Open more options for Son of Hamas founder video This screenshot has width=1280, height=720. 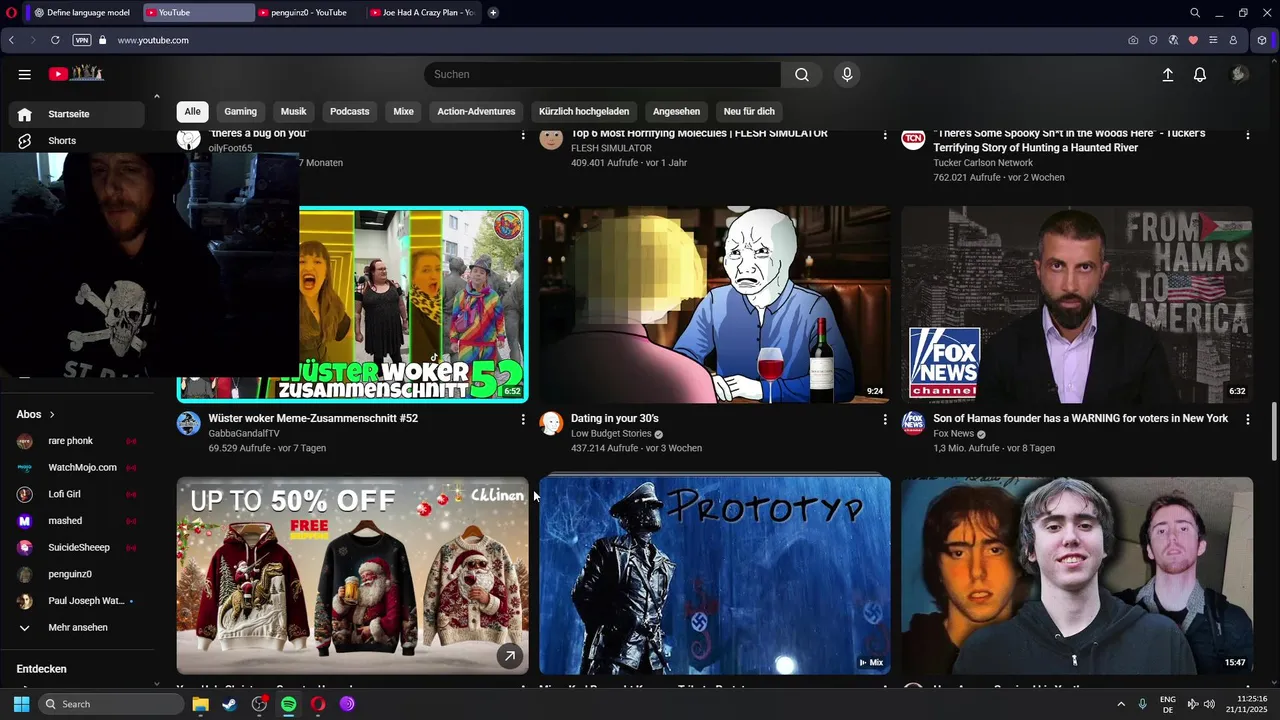pyautogui.click(x=1247, y=420)
